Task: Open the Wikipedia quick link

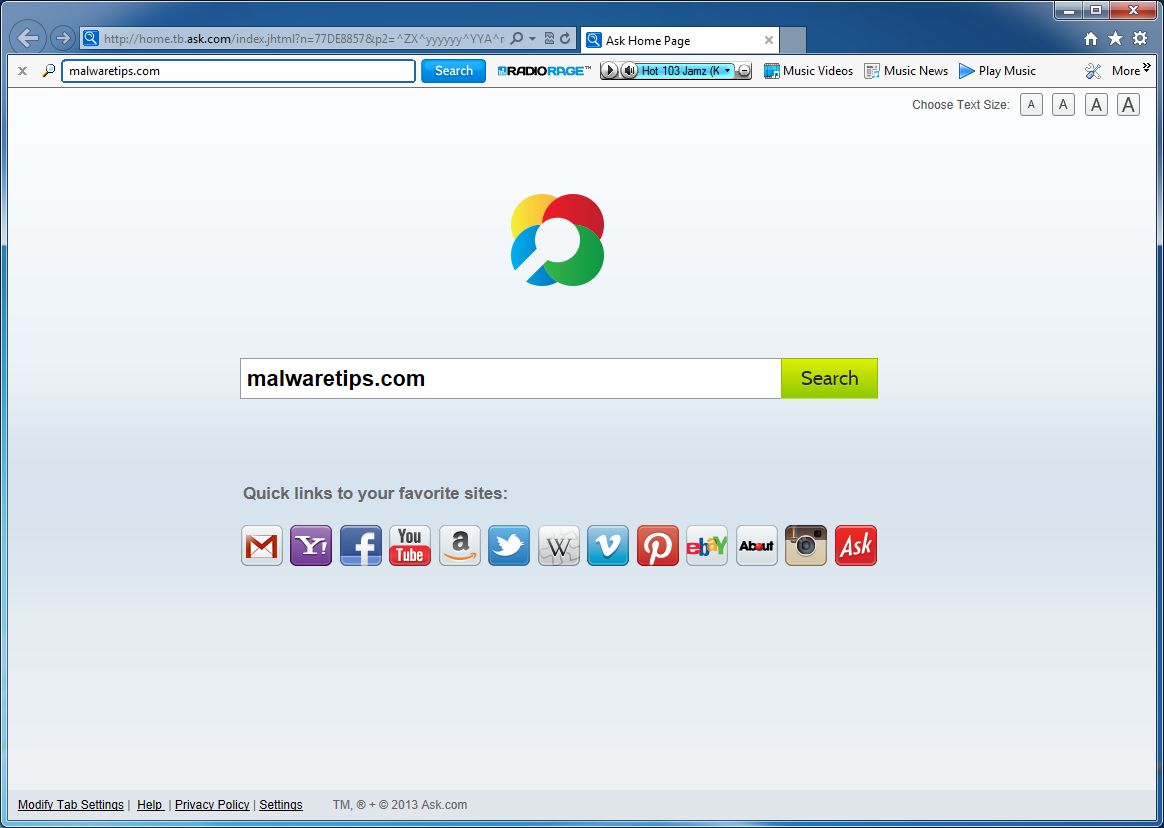Action: coord(558,546)
